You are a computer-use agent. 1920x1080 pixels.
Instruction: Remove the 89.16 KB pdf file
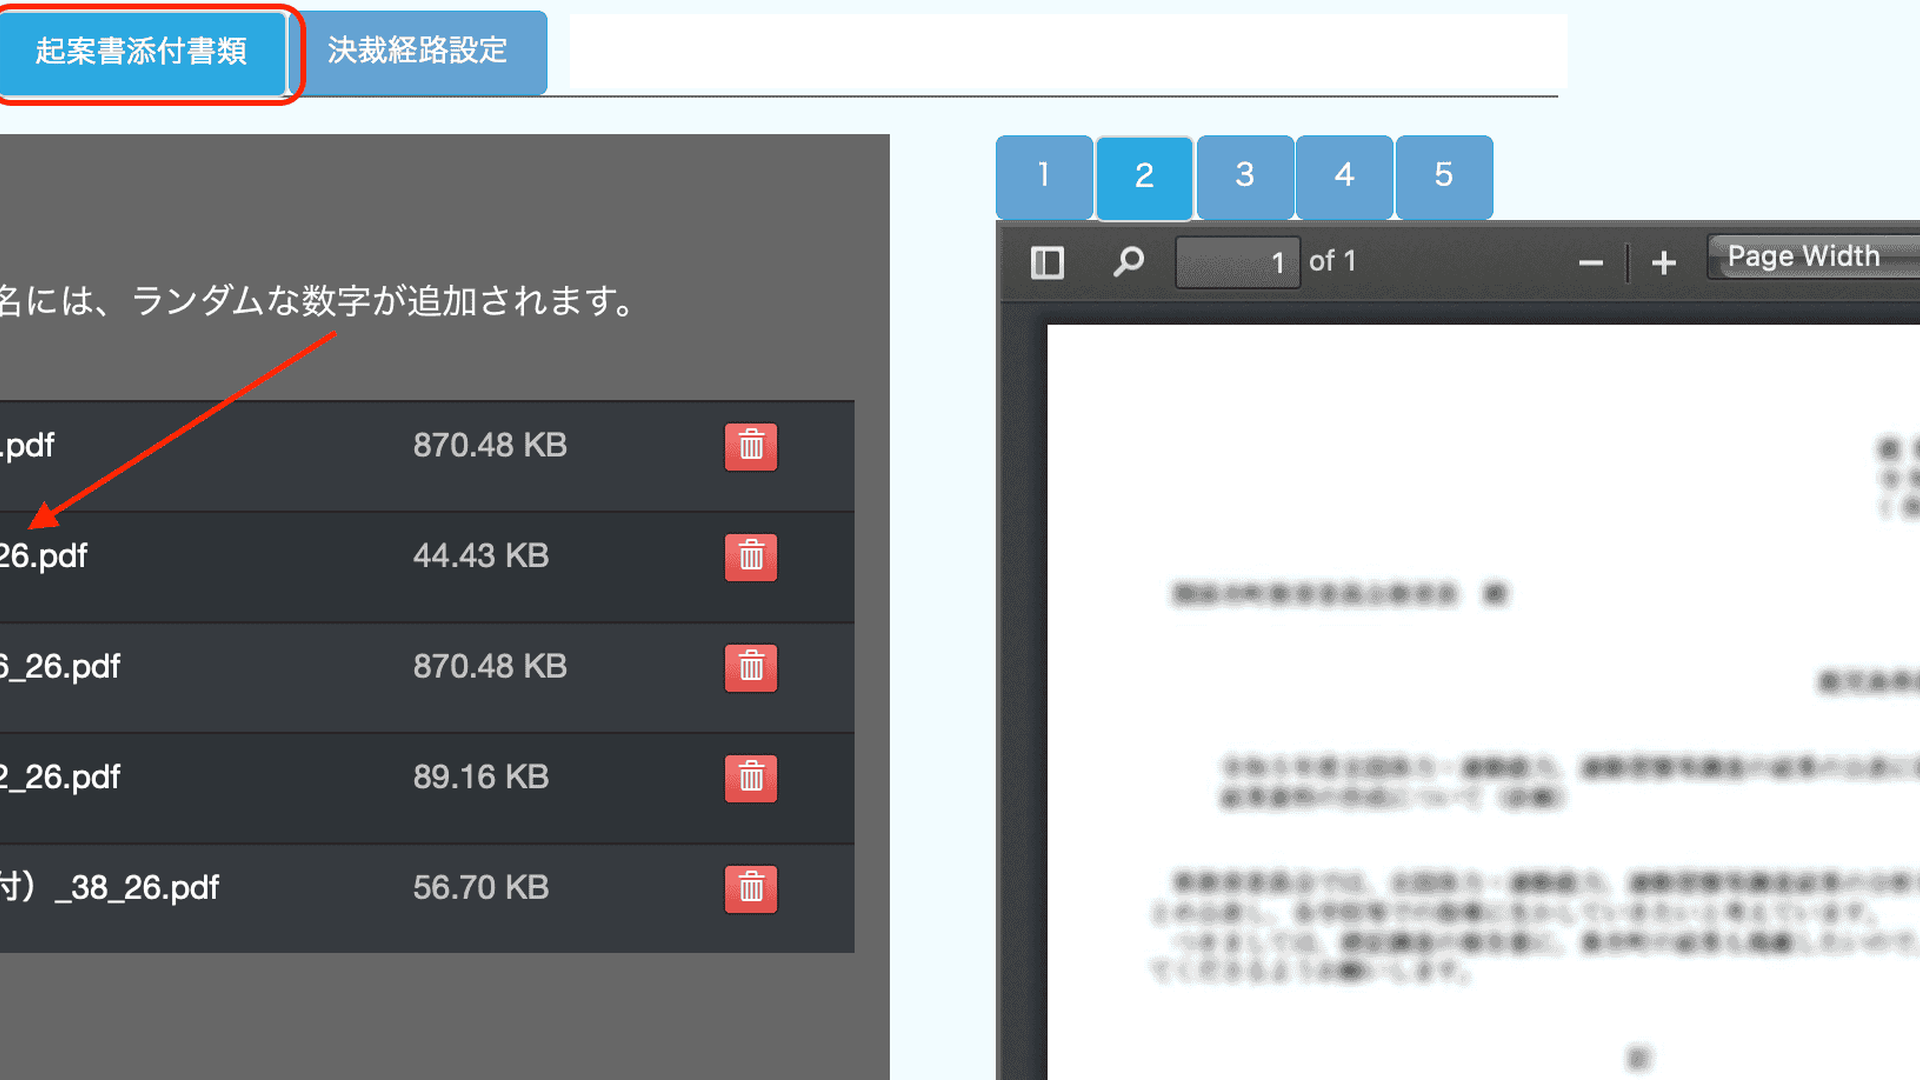(750, 777)
